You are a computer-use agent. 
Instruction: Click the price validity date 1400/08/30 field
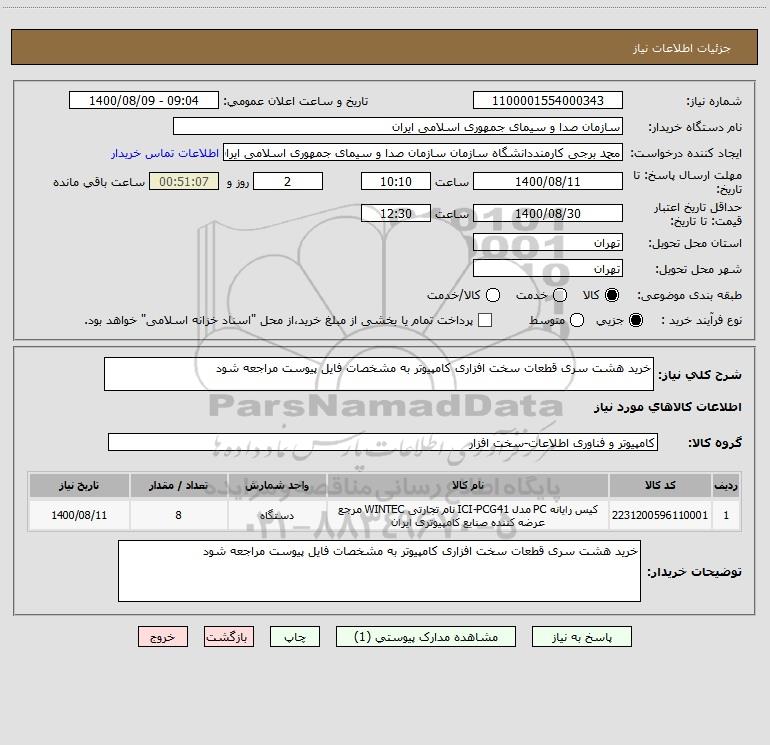pos(548,214)
